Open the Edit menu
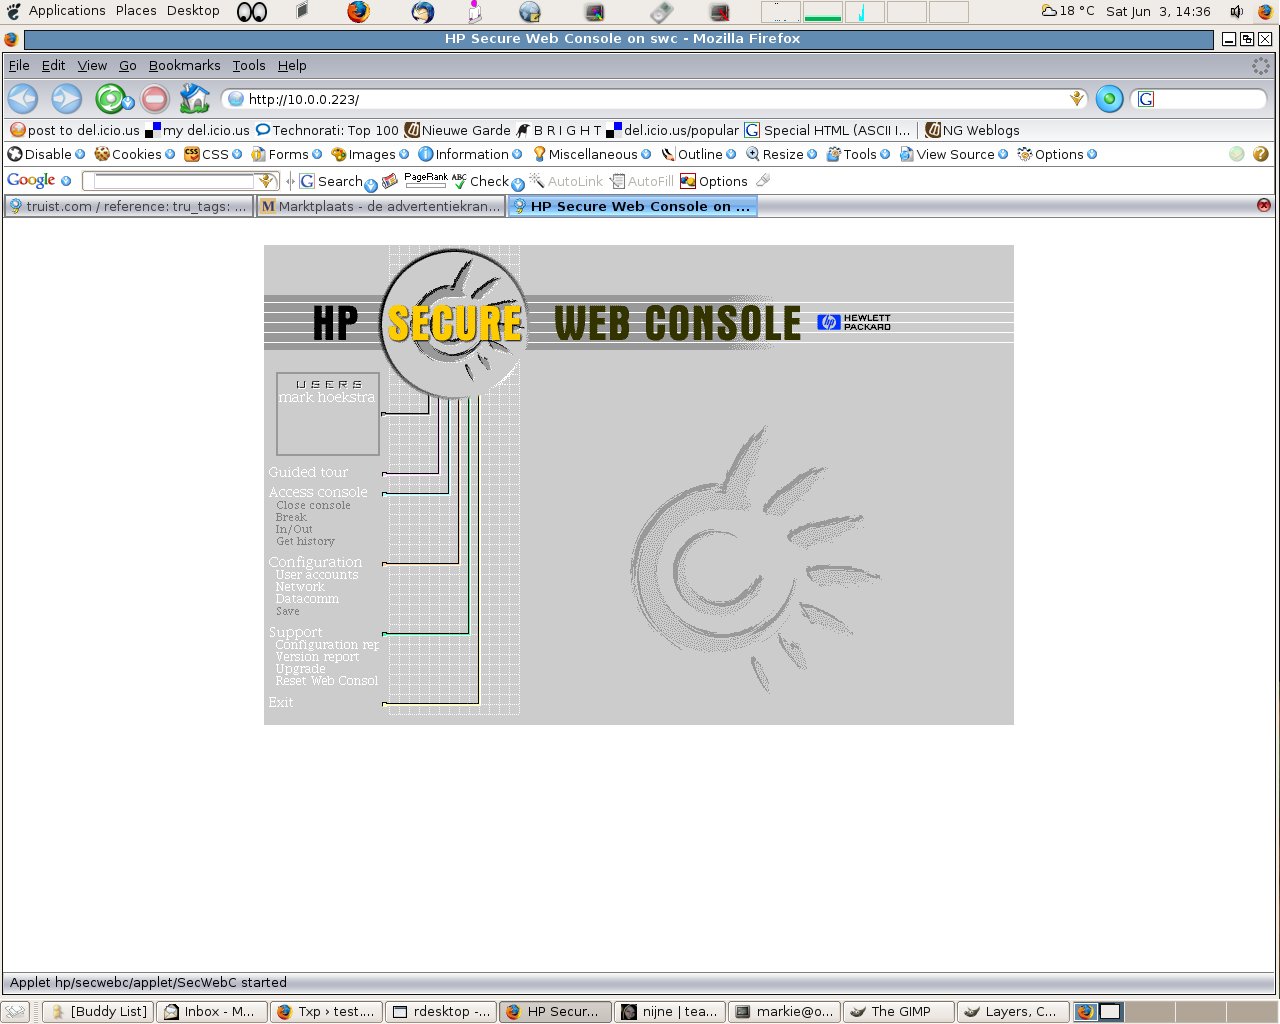Image resolution: width=1280 pixels, height=1024 pixels. pos(53,65)
